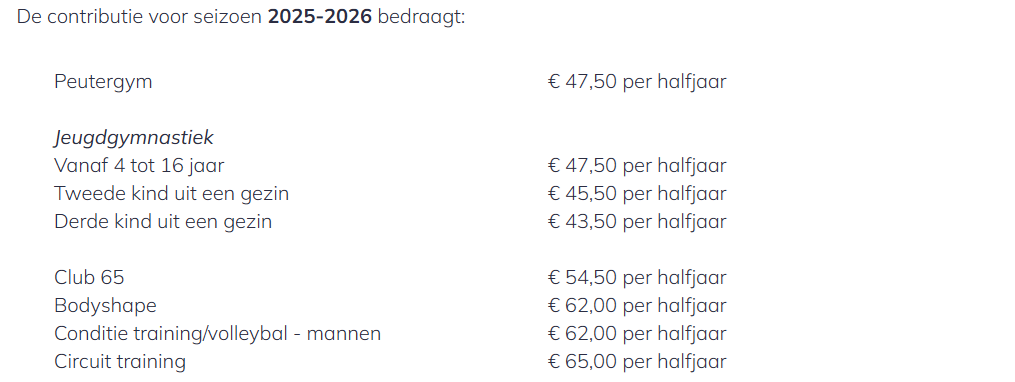The height and width of the screenshot is (382, 1015).
Task: Click Conditie training/volleybal - mannen text
Action: (218, 333)
